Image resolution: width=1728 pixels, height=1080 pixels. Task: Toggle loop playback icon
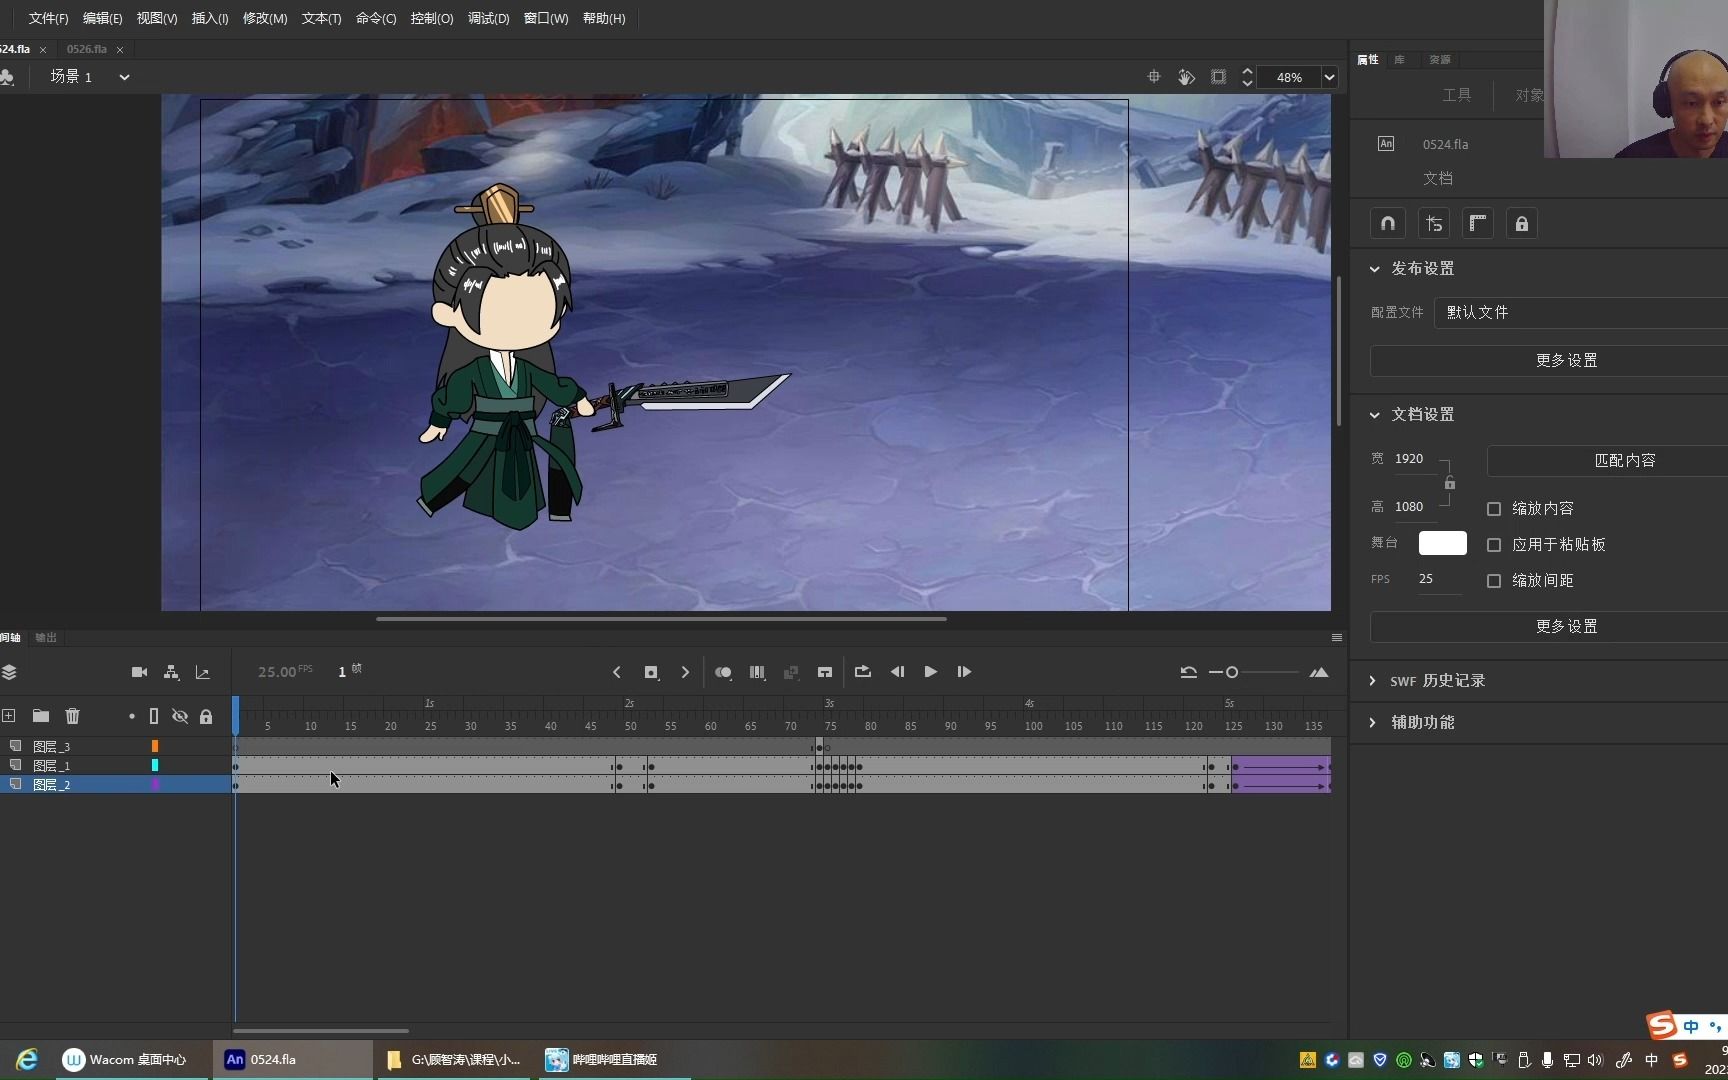point(863,672)
